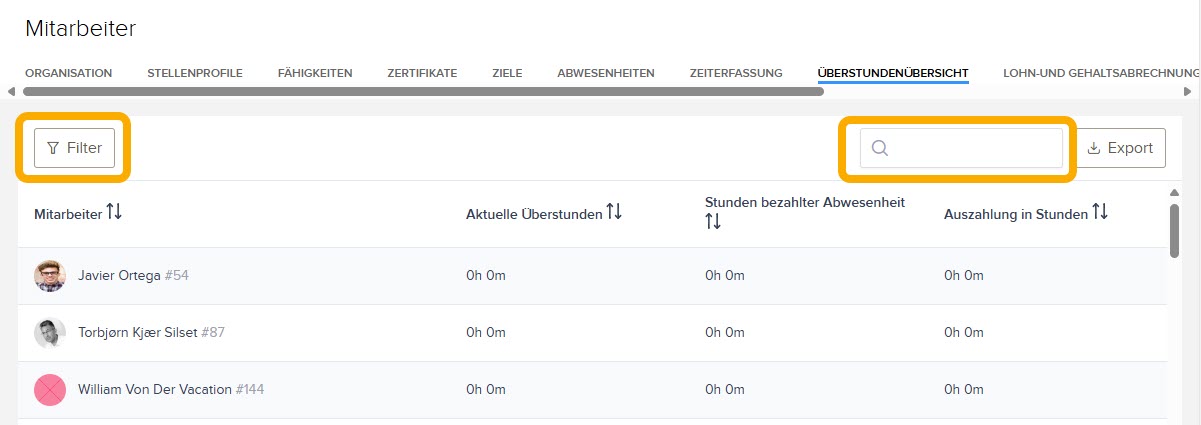Open Javier Ortega's employee name link
The height and width of the screenshot is (425, 1201).
119,276
